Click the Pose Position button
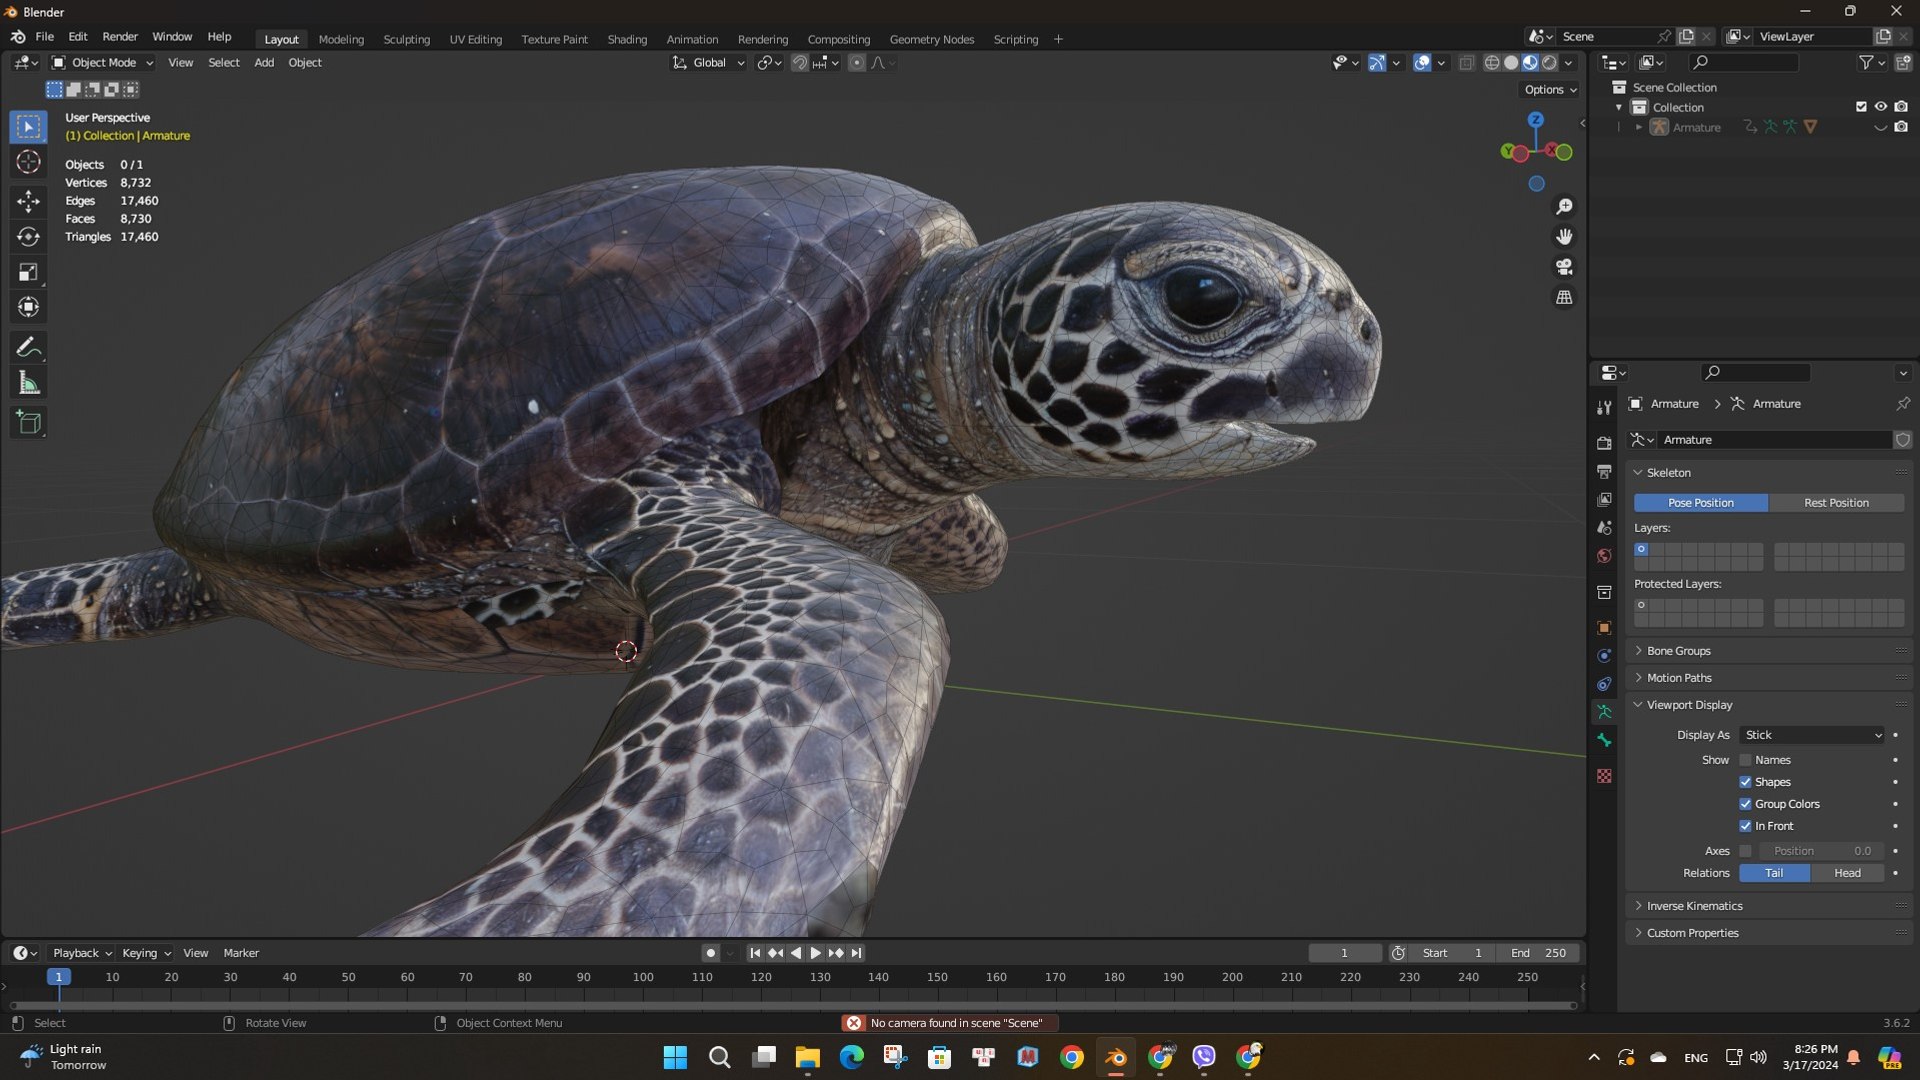This screenshot has width=1920, height=1080. 1700,503
